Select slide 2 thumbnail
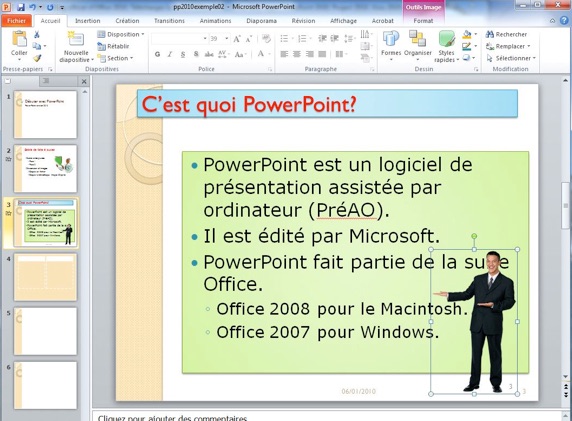This screenshot has width=572, height=421. click(x=46, y=169)
